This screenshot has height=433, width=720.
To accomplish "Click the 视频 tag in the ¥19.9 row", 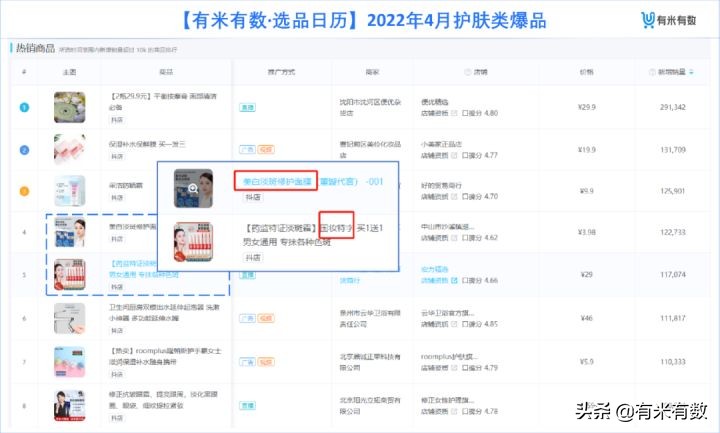I will click(266, 149).
